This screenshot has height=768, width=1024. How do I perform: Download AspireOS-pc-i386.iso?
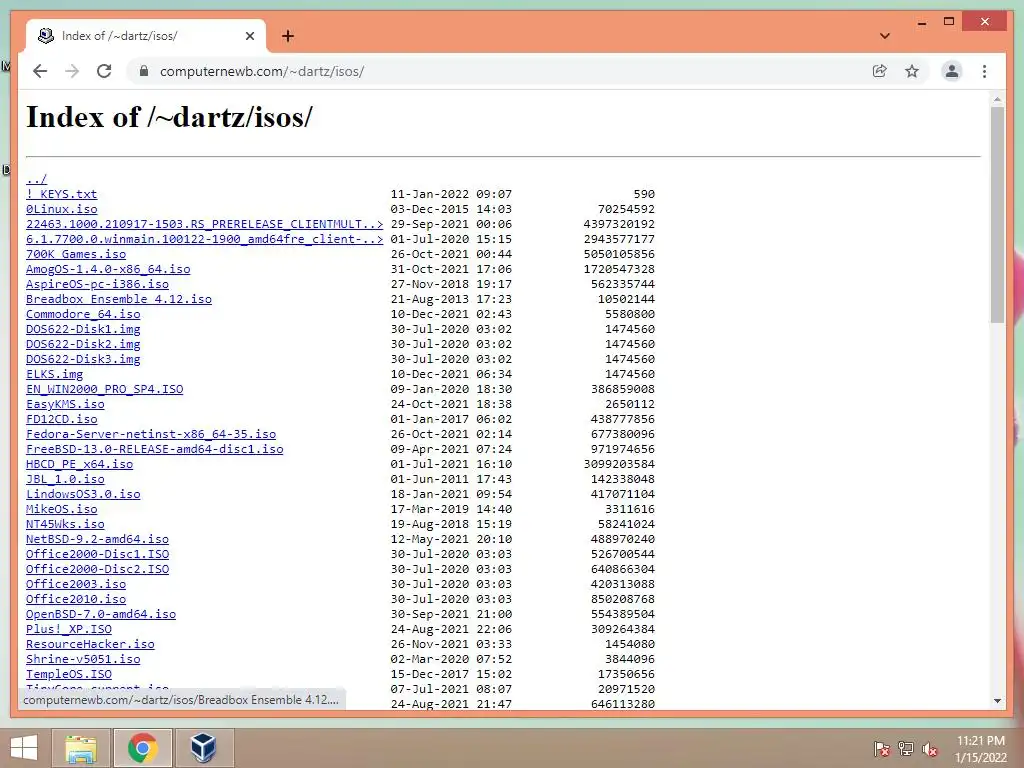[97, 284]
